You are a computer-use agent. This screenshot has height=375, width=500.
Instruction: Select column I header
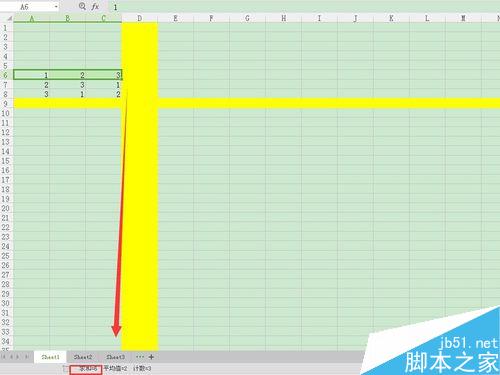320,18
